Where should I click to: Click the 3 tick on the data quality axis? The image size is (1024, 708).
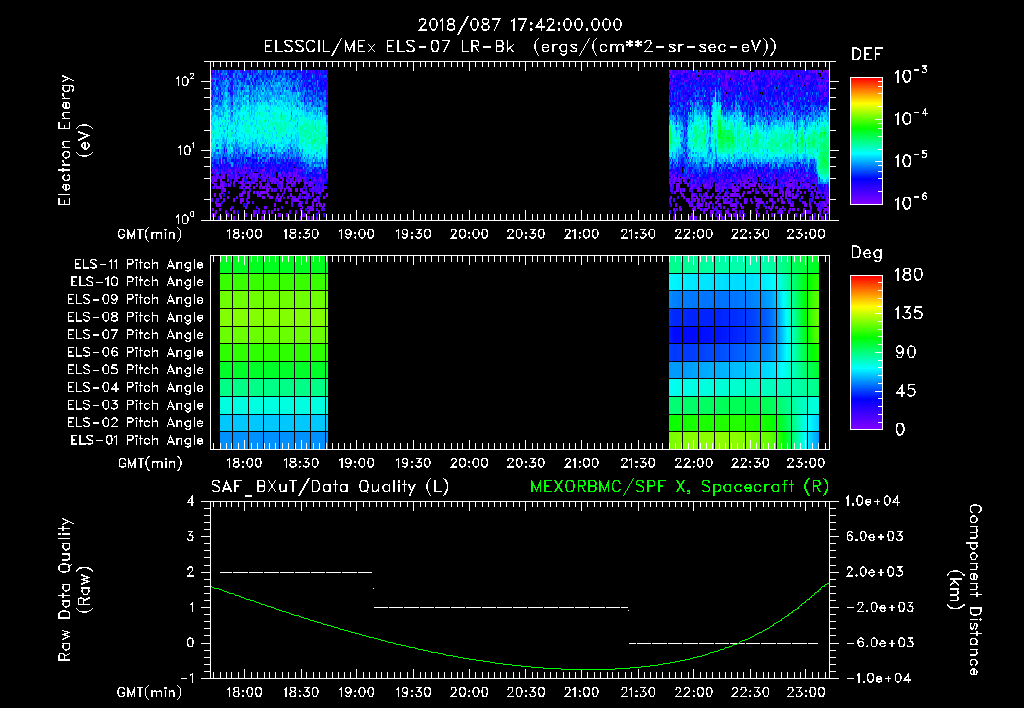click(191, 536)
